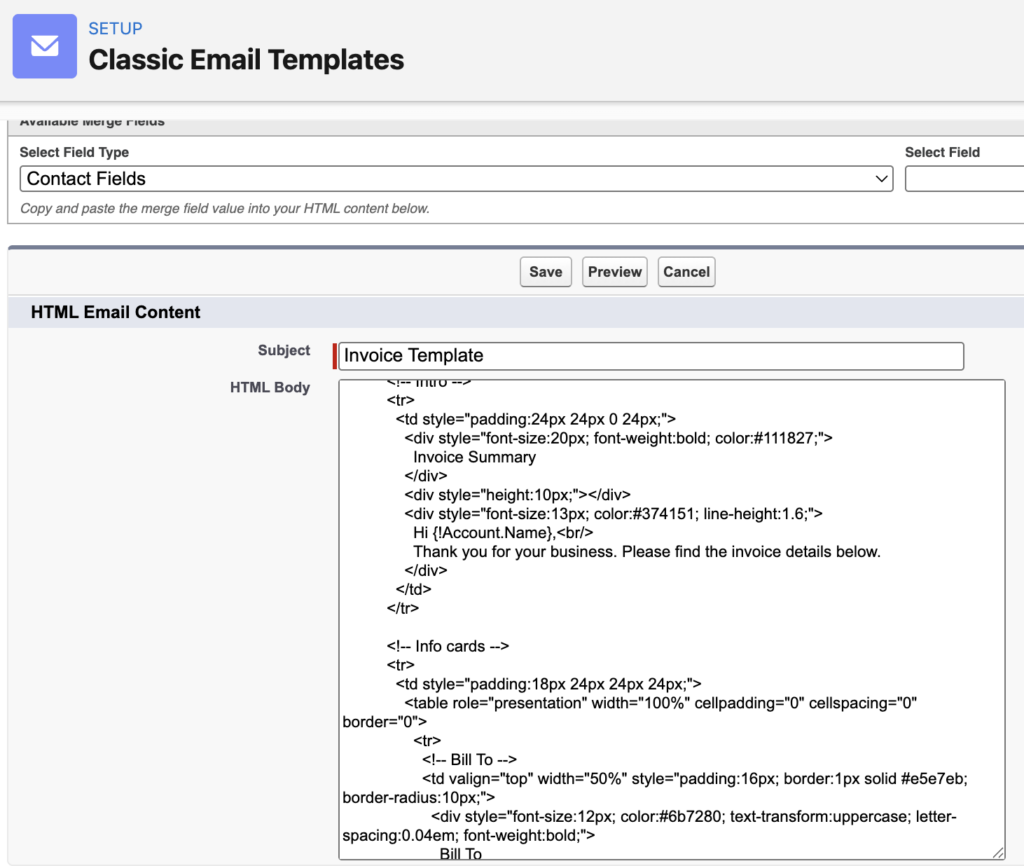1024x866 pixels.
Task: Click the HTML Body label
Action: point(270,387)
